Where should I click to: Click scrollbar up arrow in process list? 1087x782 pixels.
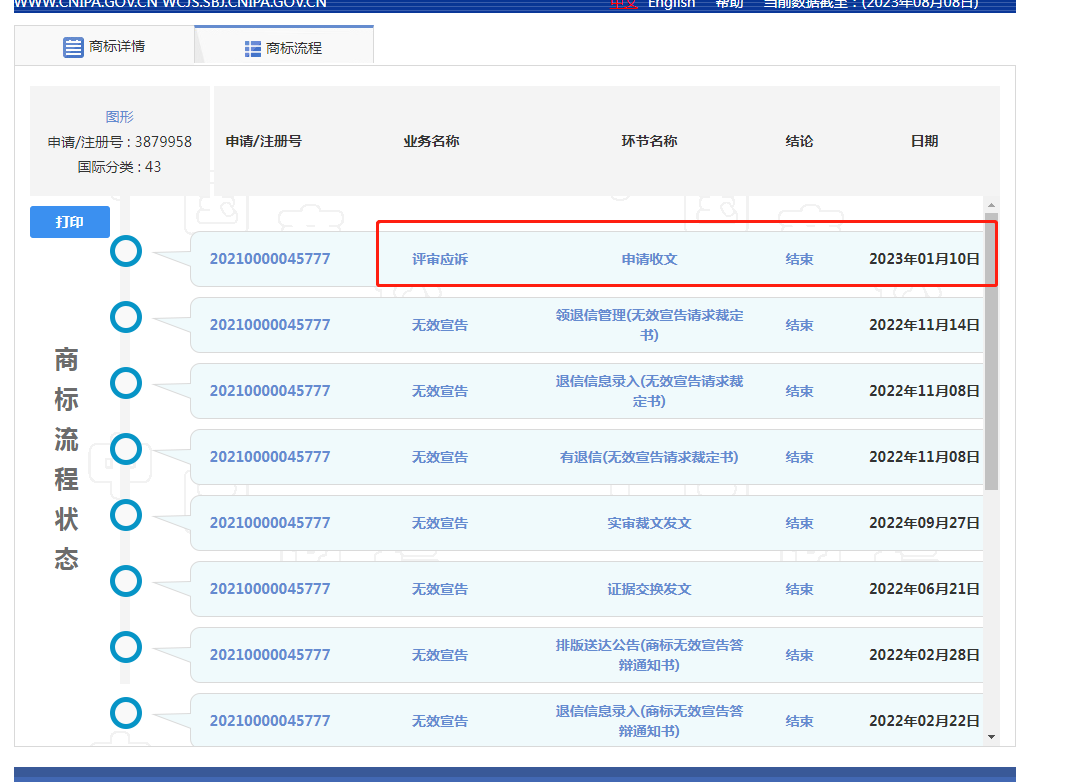click(x=991, y=204)
